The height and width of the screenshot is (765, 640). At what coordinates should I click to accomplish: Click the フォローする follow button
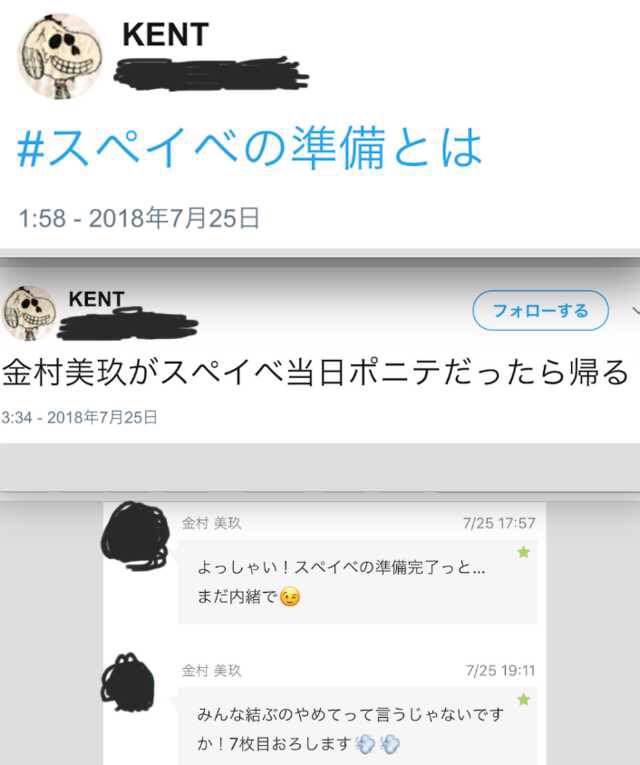pyautogui.click(x=540, y=310)
